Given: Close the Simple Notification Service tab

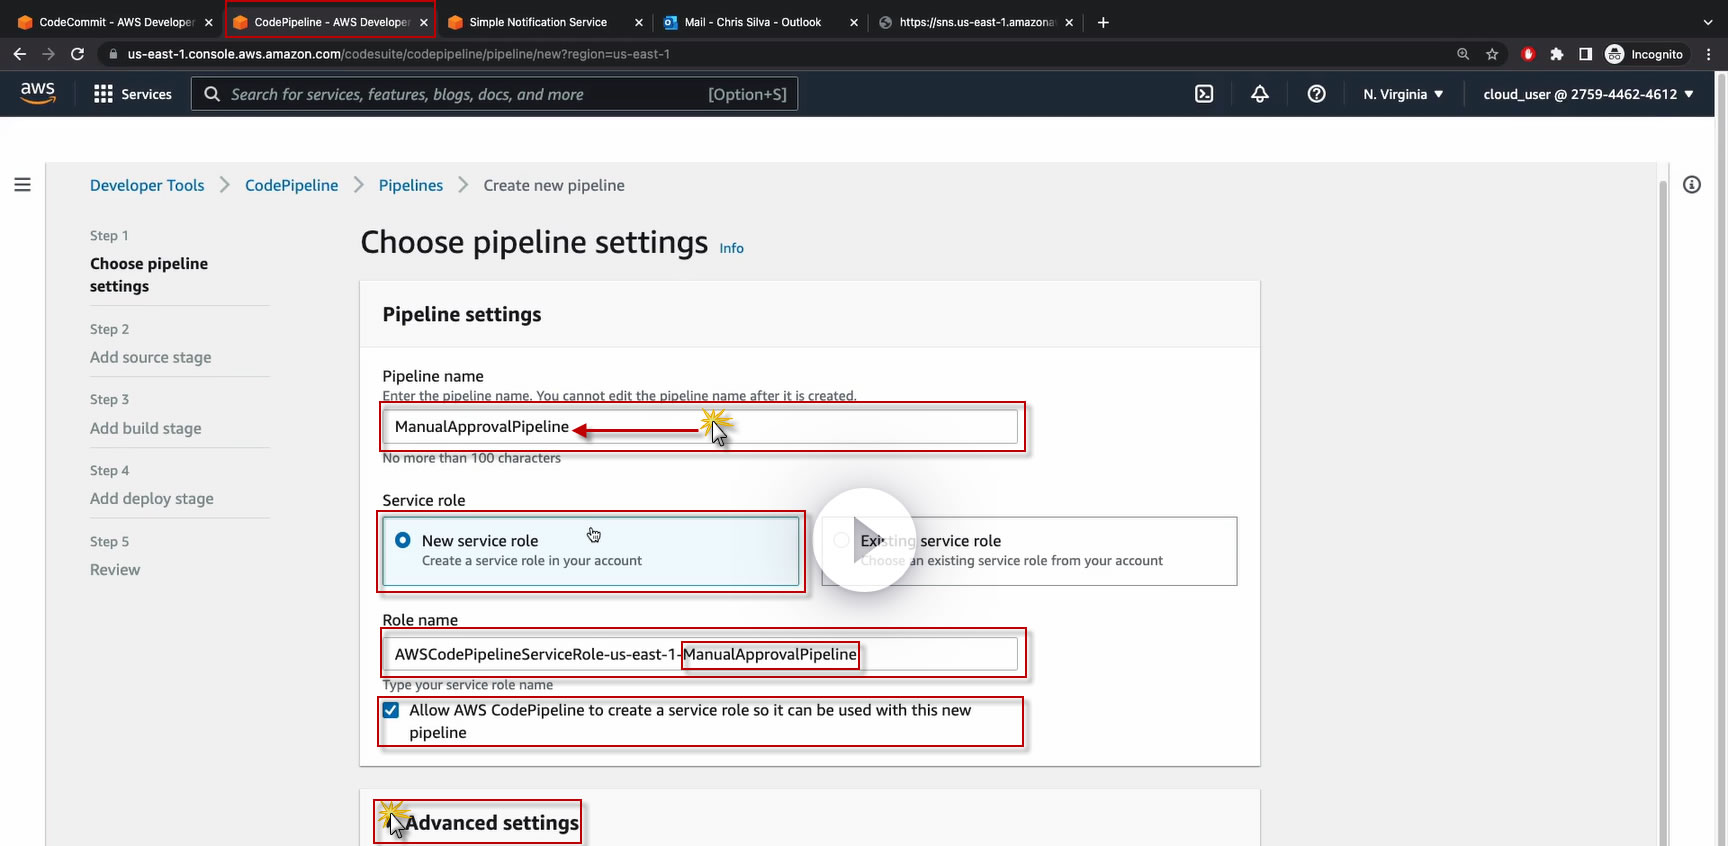Looking at the screenshot, I should click(x=639, y=22).
